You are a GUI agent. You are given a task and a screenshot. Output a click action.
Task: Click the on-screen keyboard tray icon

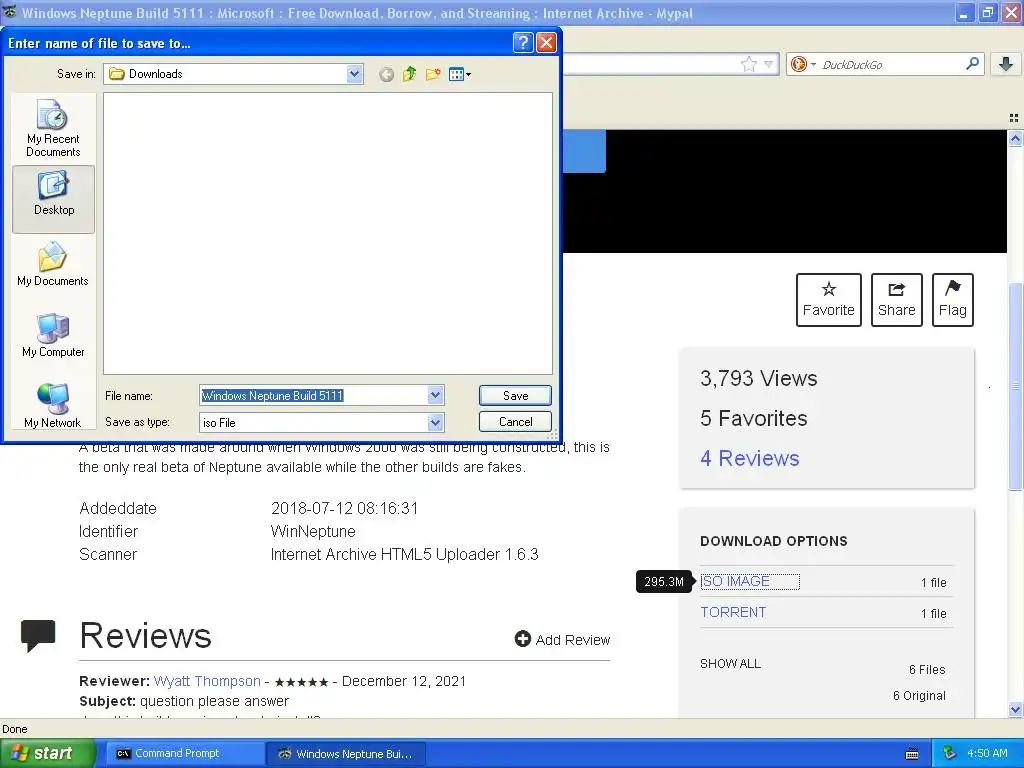[912, 754]
